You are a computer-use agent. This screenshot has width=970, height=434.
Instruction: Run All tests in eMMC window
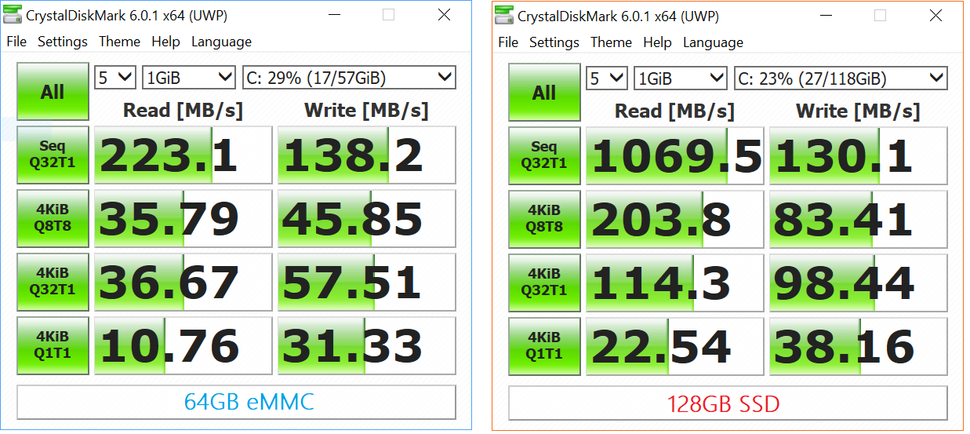click(53, 91)
